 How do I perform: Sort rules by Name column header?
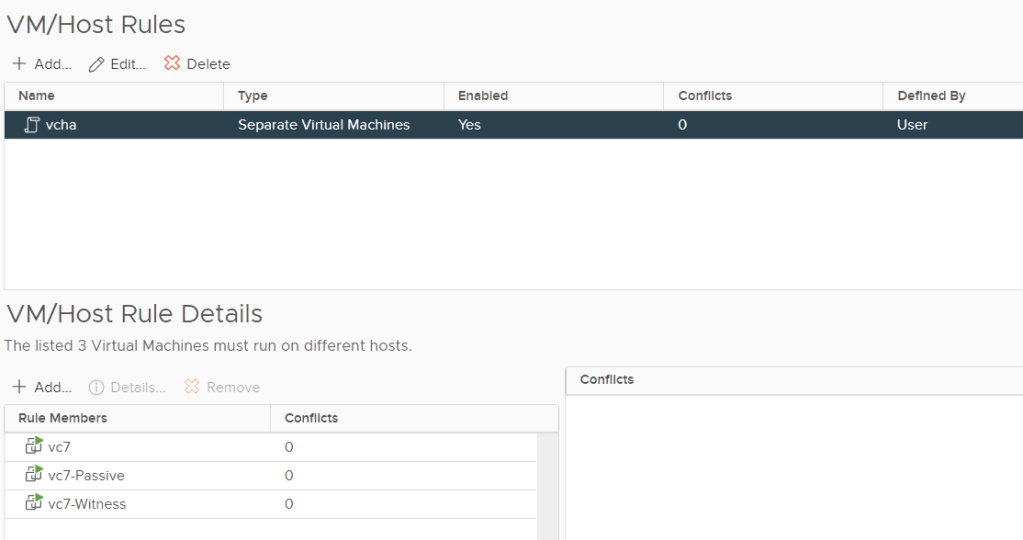point(37,96)
